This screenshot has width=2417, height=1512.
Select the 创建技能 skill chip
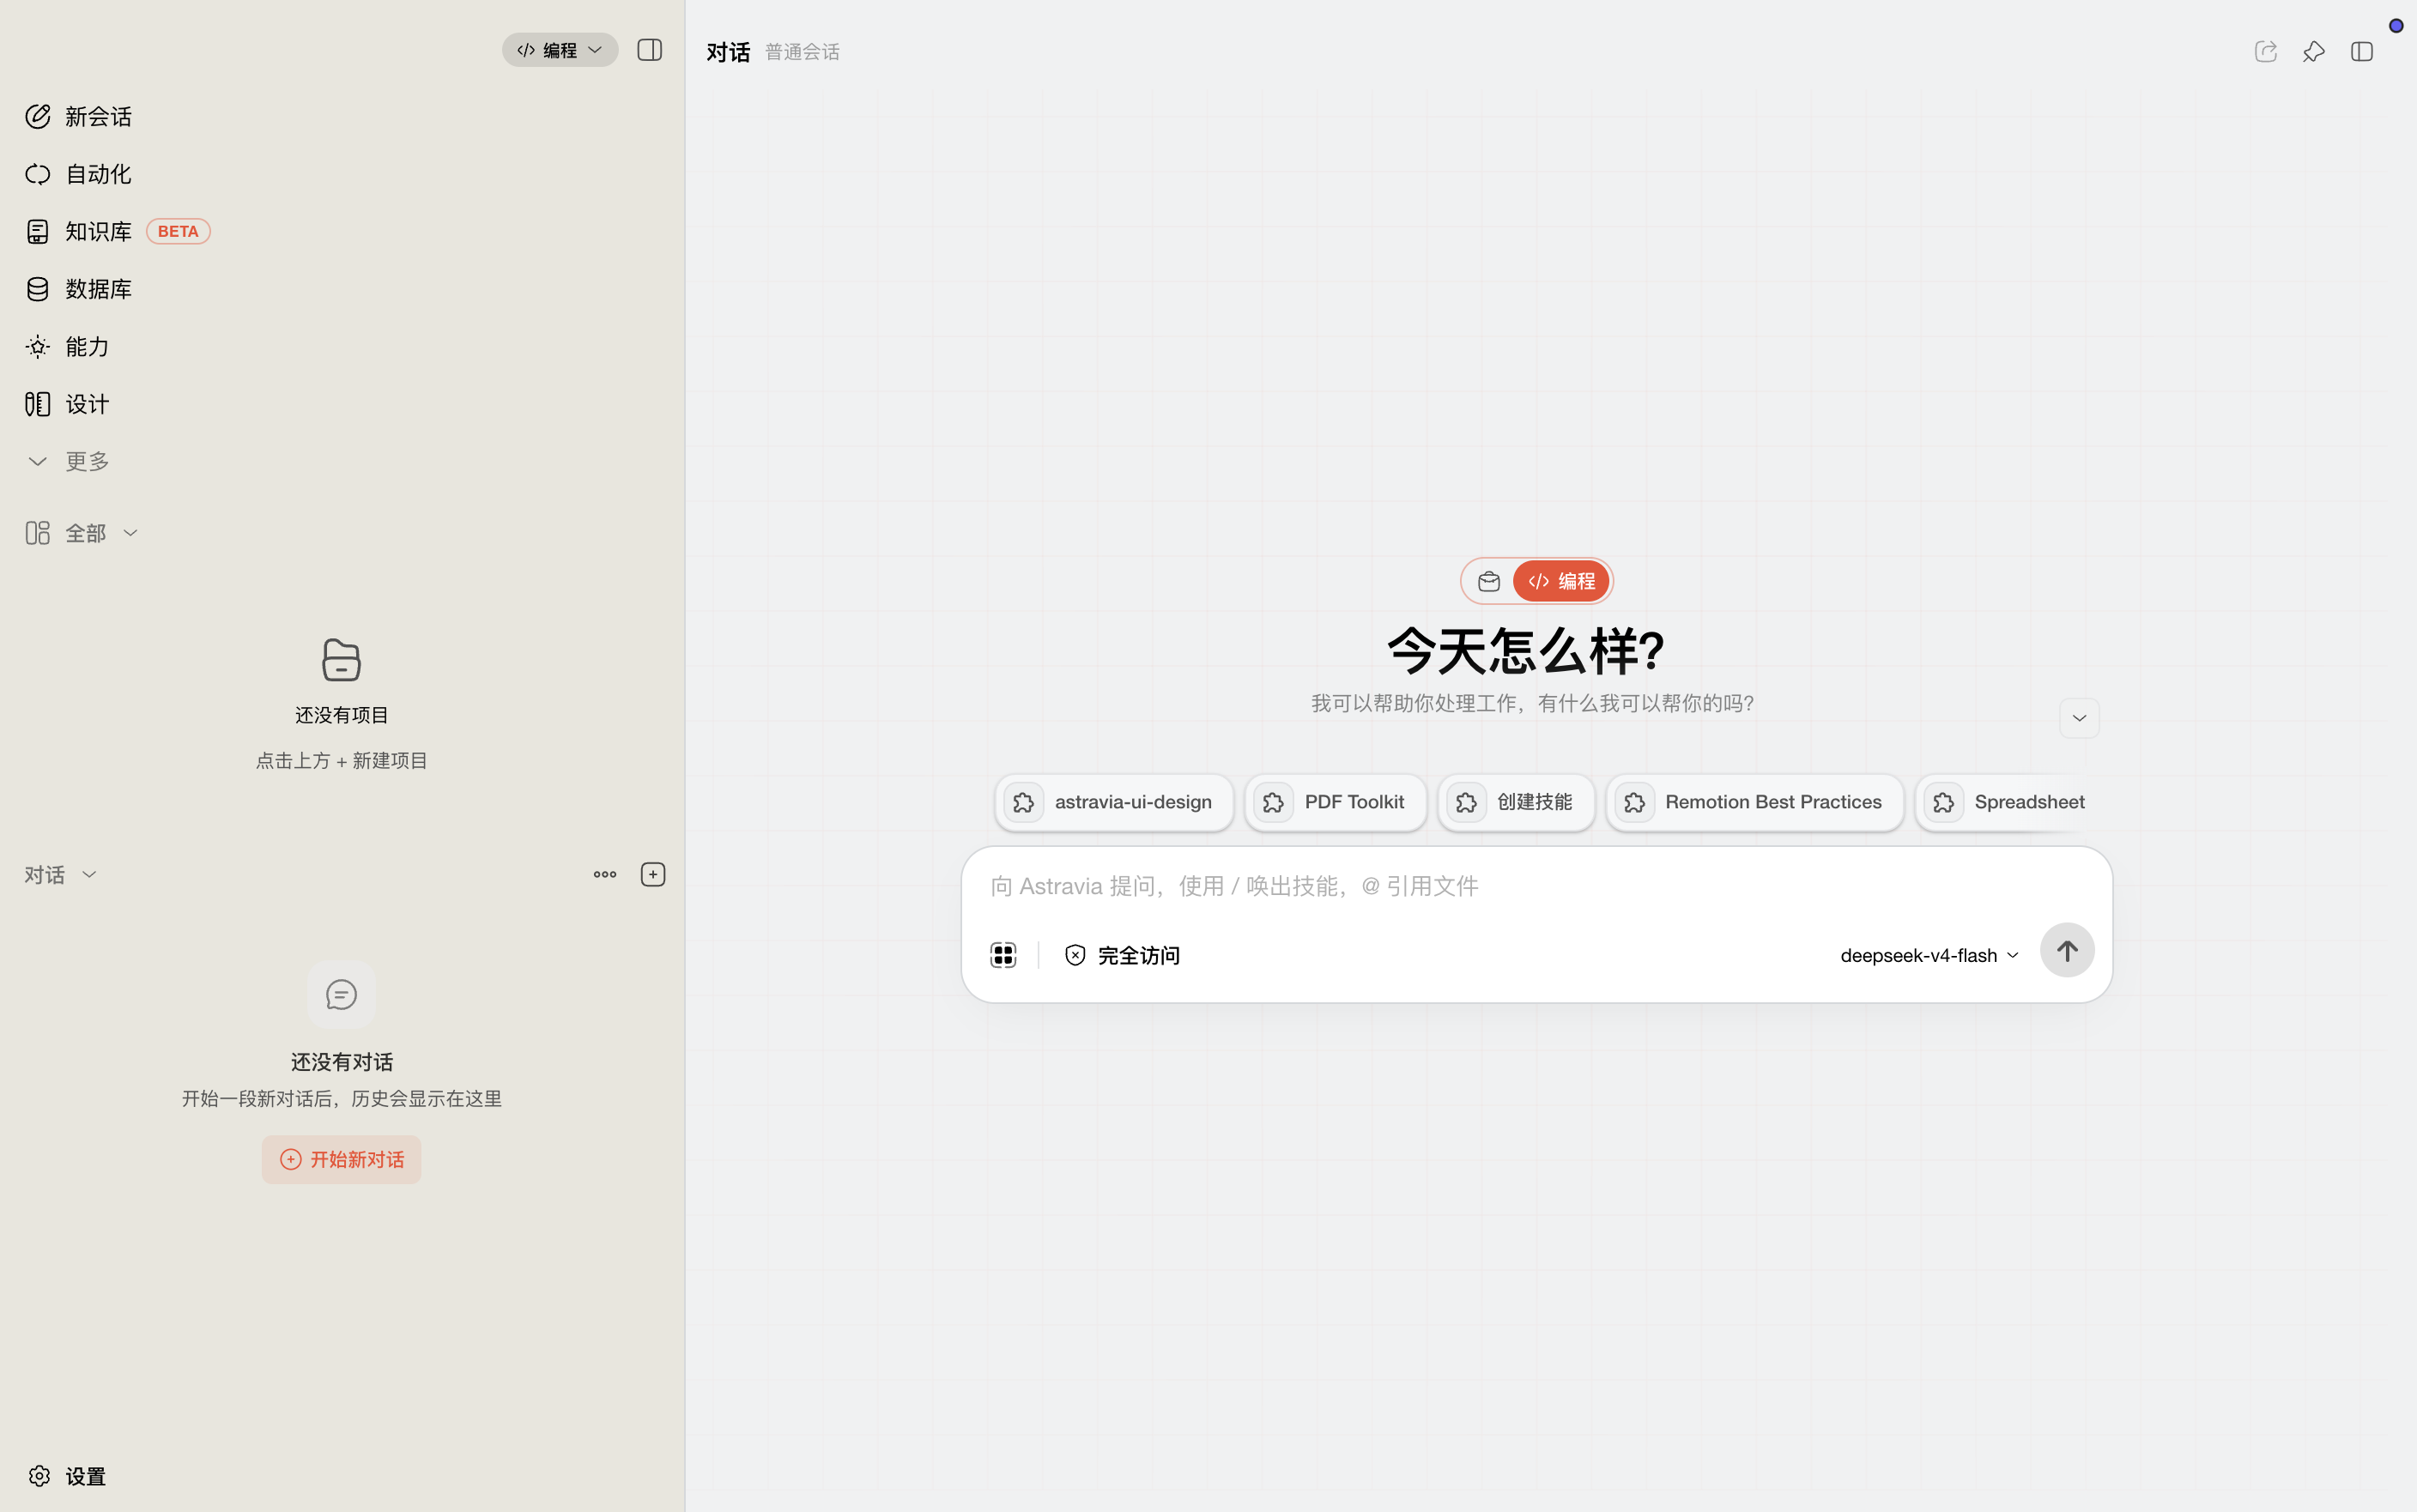[1517, 803]
